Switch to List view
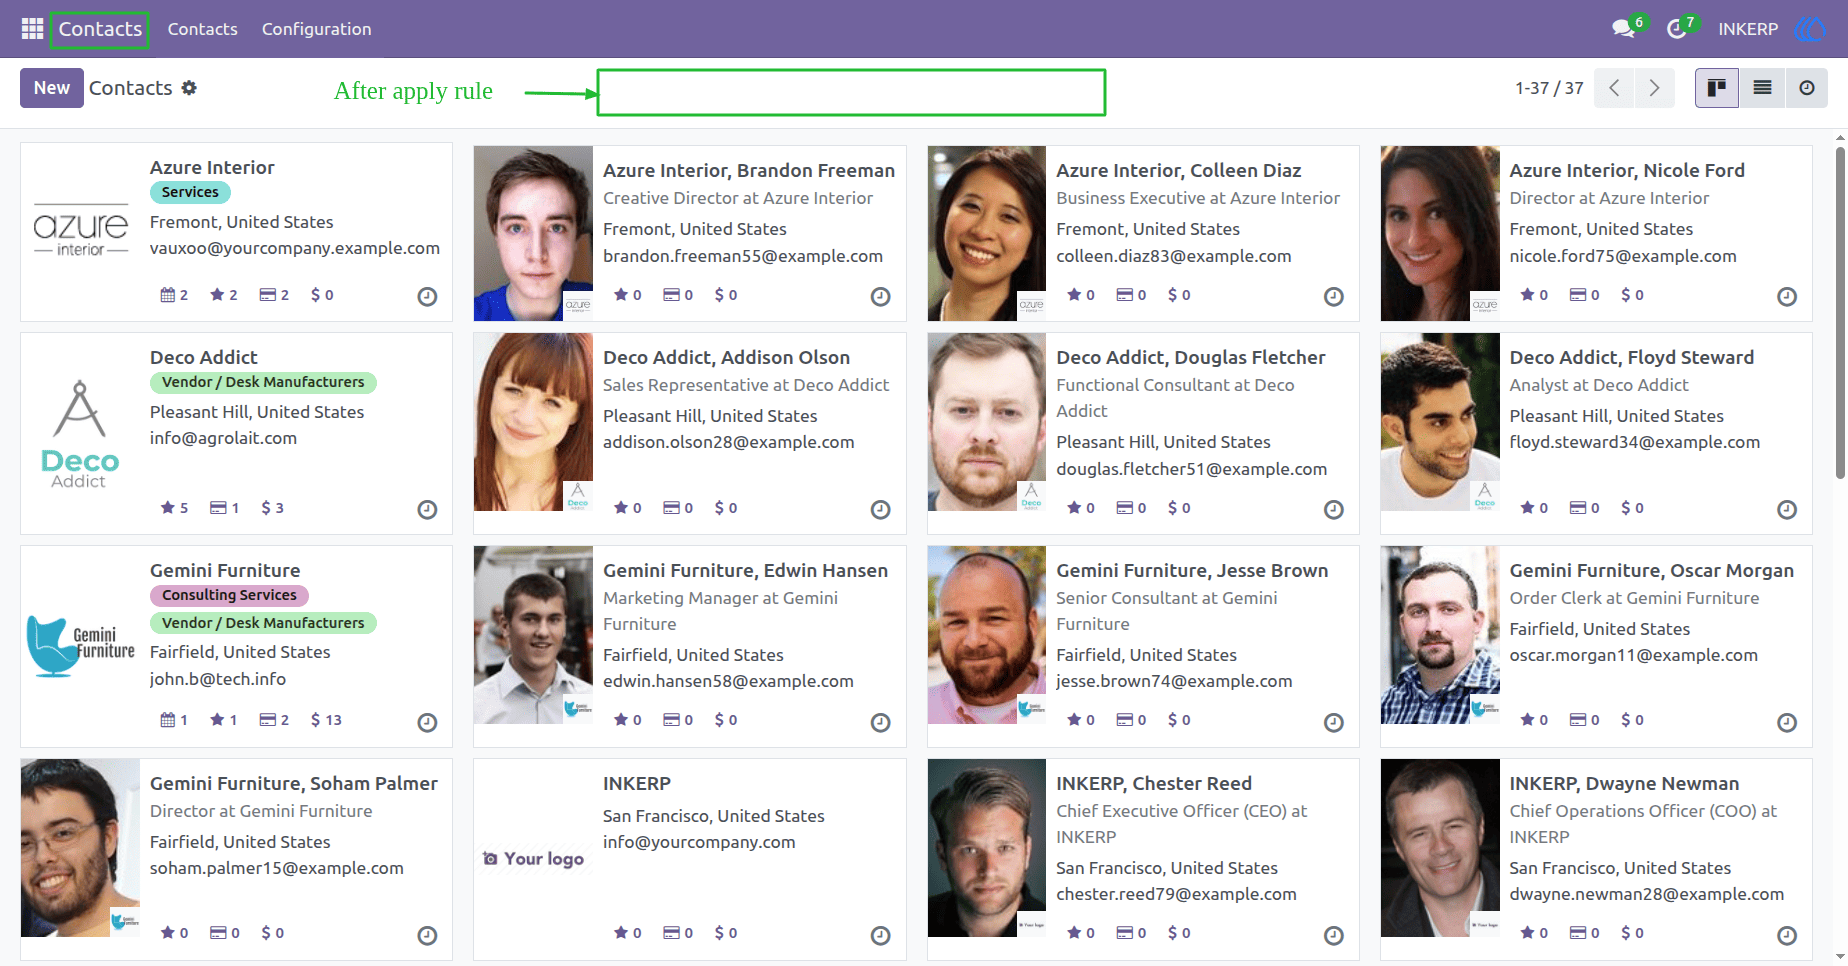Viewport: 1848px width, 966px height. click(1762, 88)
